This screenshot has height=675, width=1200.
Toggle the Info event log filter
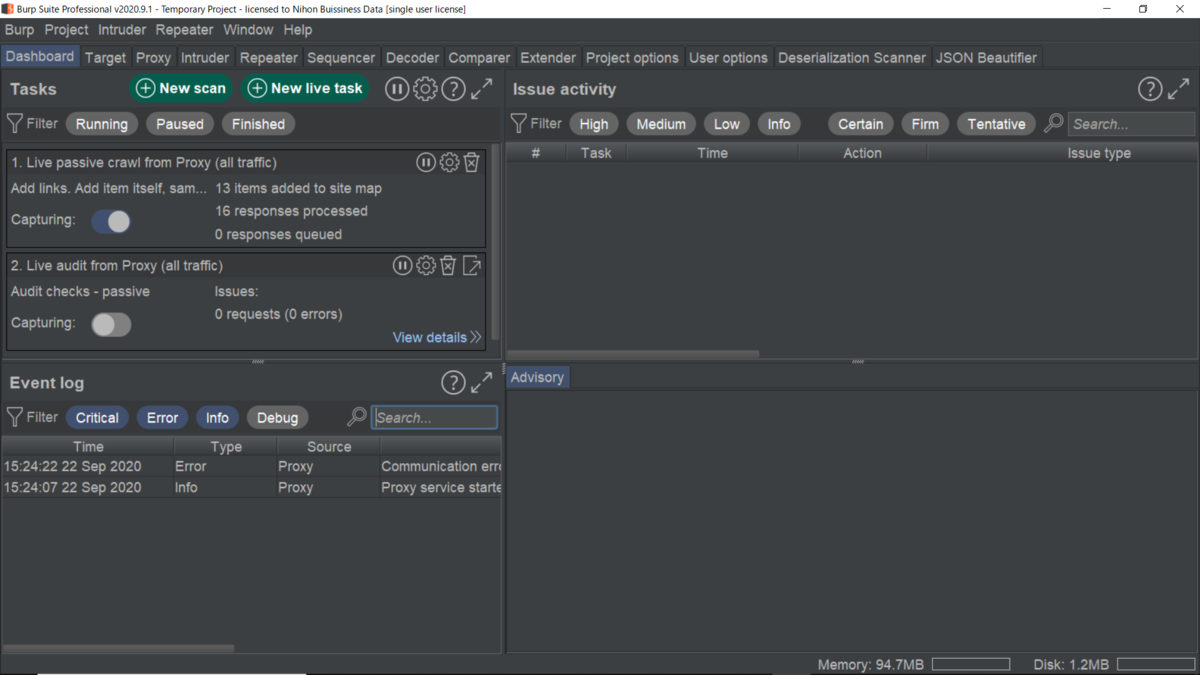click(217, 418)
